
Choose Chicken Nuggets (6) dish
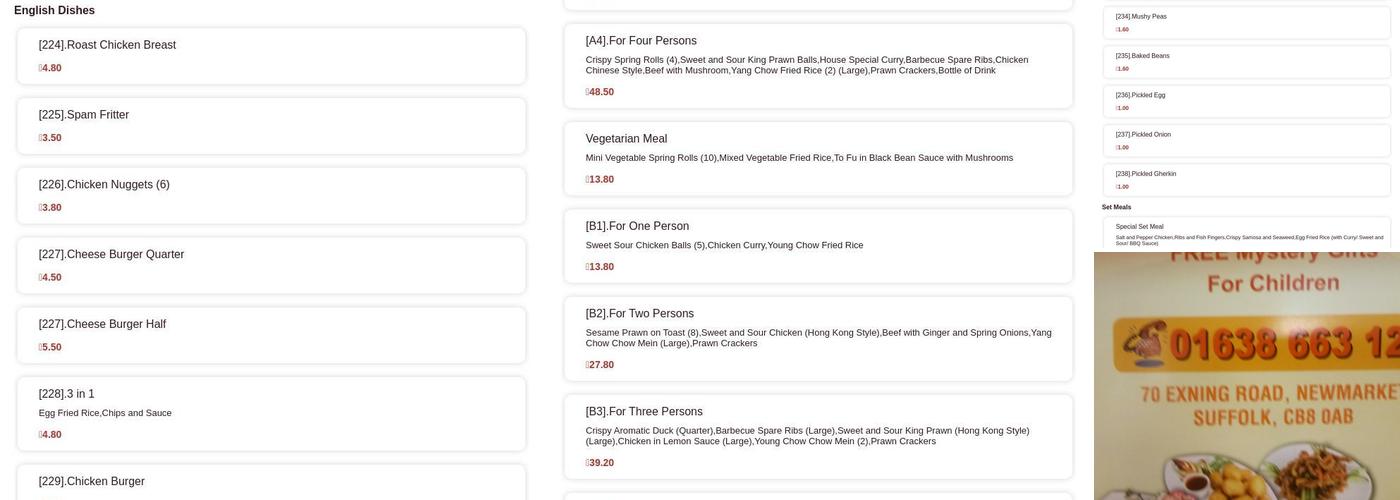[271, 196]
